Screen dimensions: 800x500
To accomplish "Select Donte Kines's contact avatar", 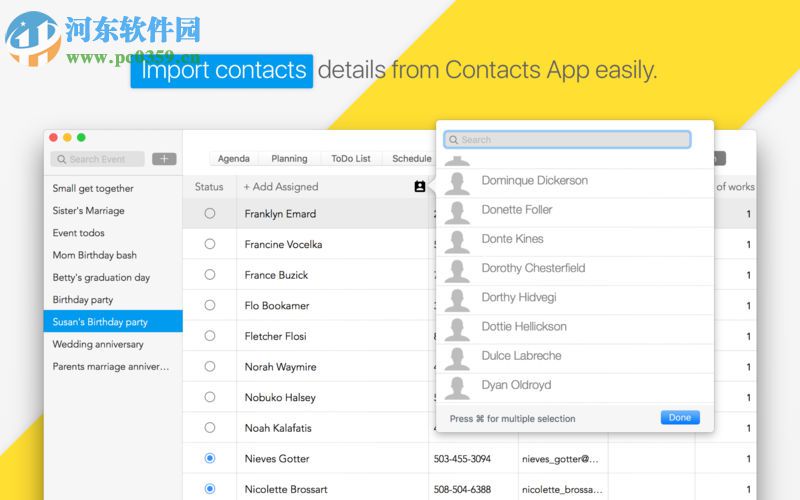I will pyautogui.click(x=457, y=241).
